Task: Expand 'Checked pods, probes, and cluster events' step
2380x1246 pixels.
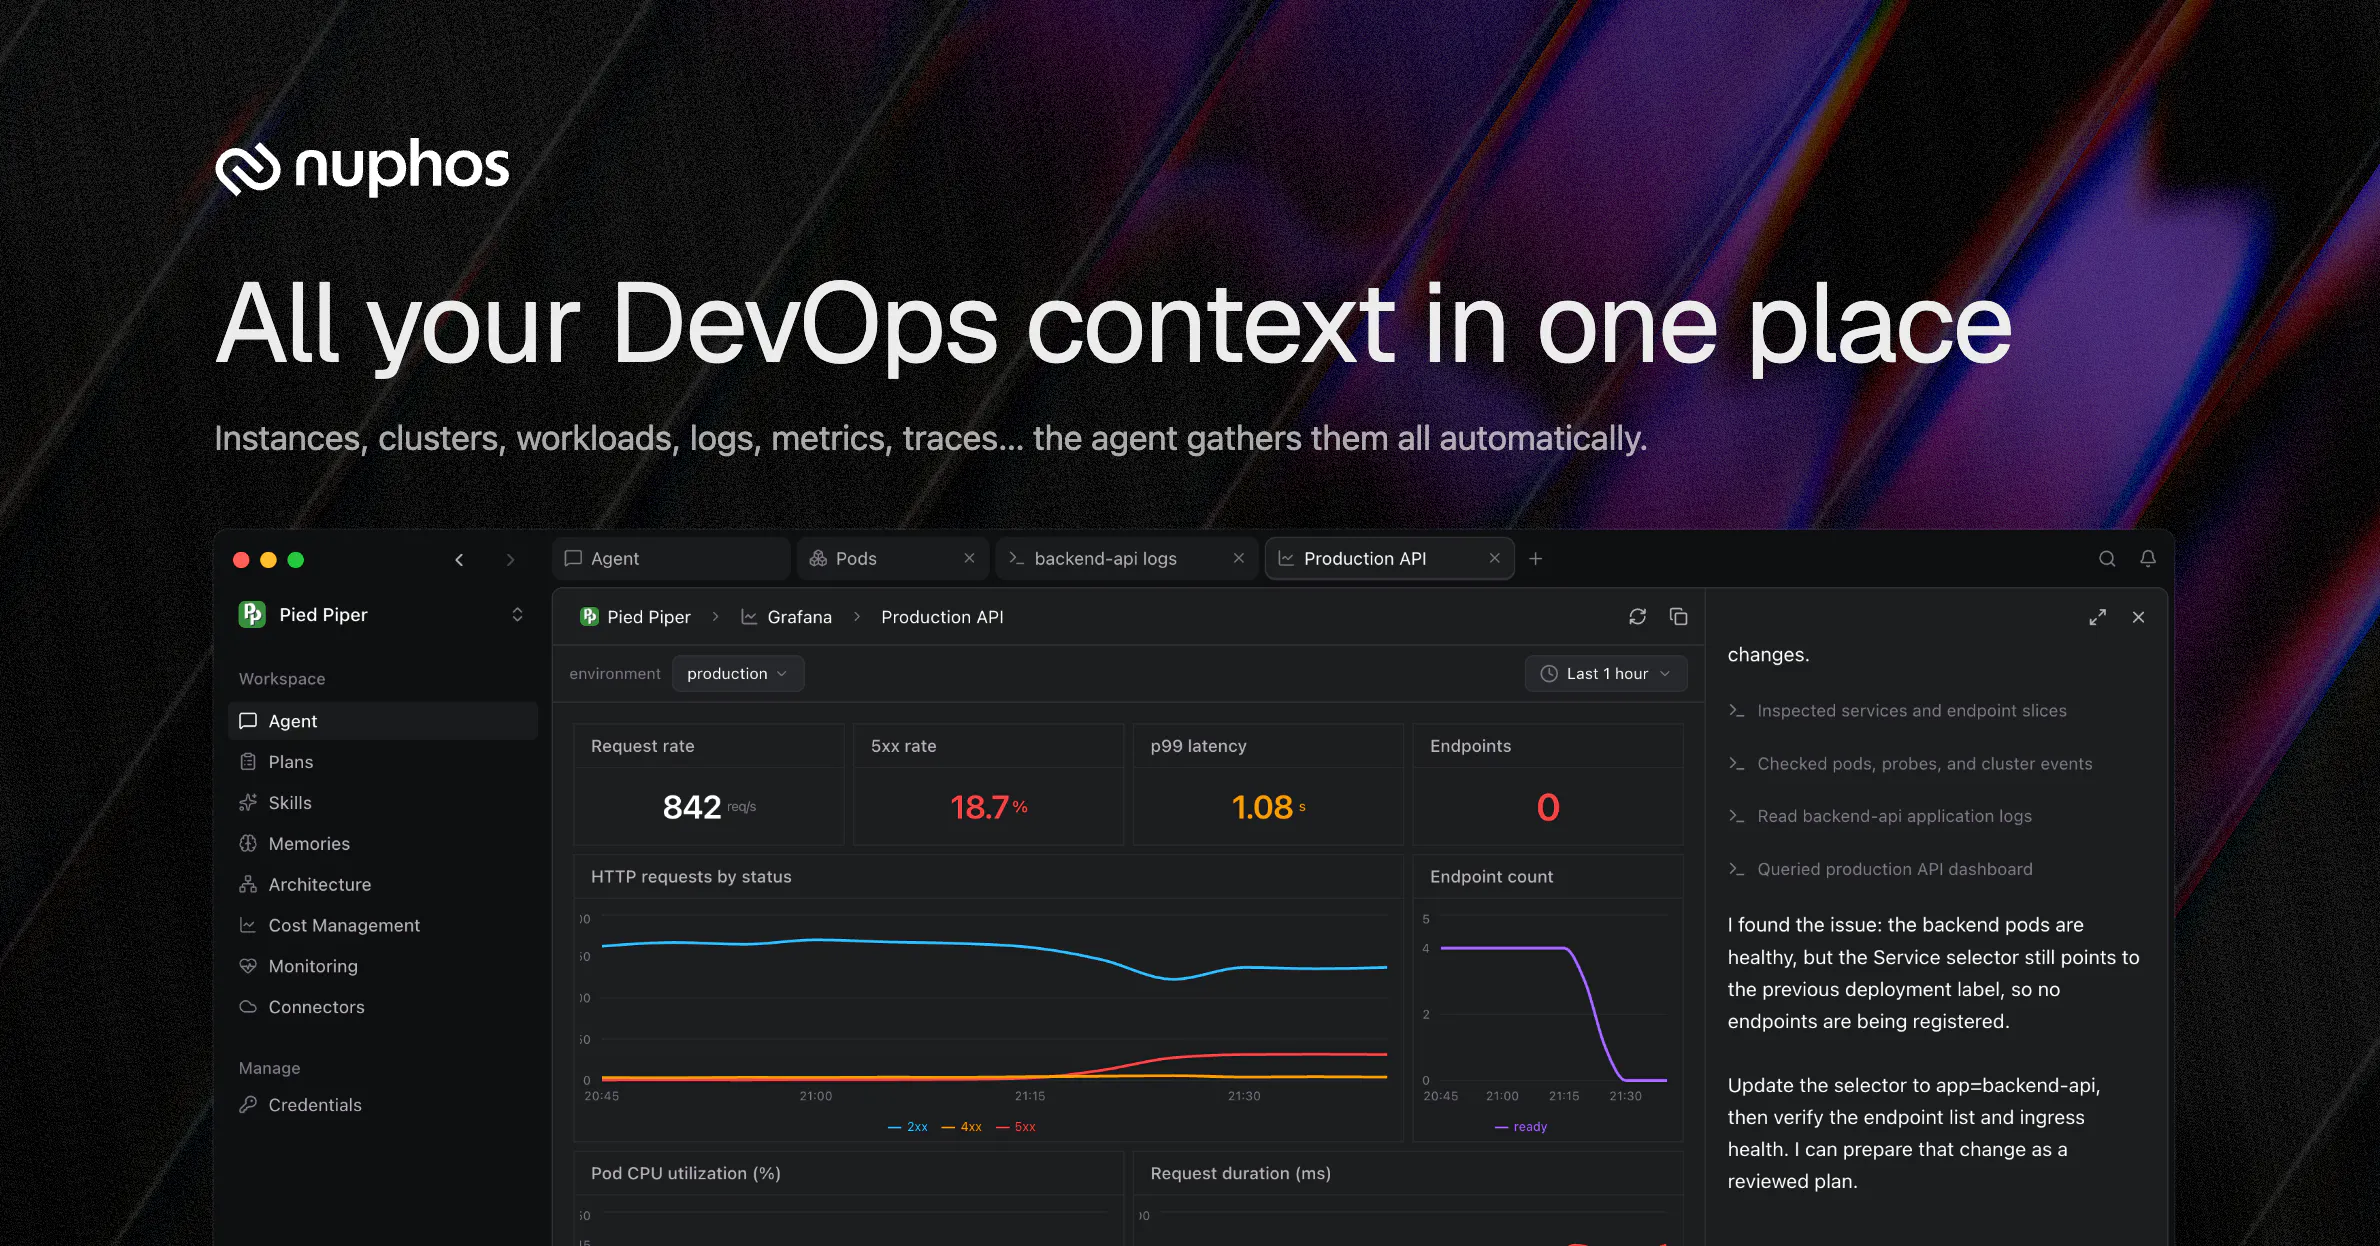Action: click(x=1910, y=764)
